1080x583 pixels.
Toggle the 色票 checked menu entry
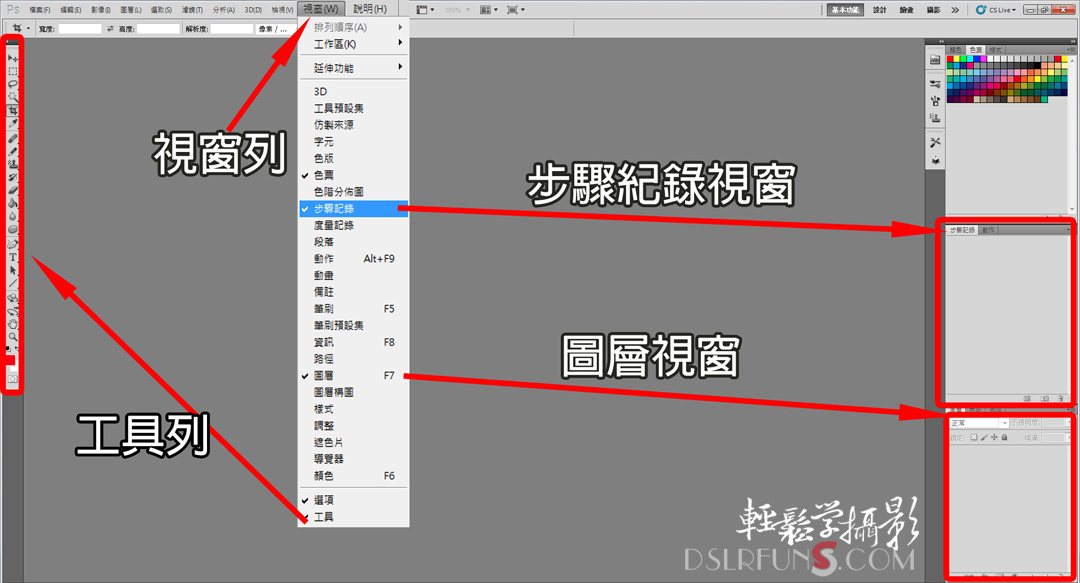[323, 175]
